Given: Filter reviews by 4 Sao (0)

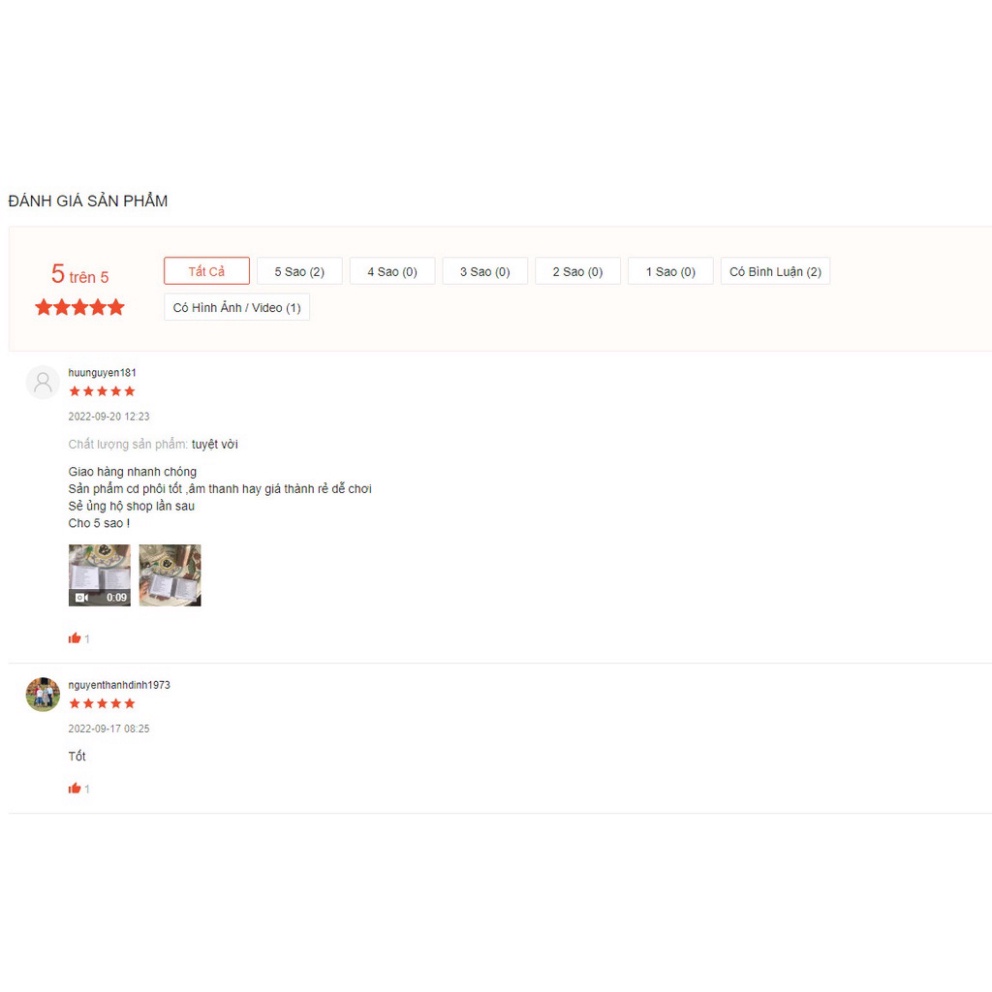Looking at the screenshot, I should pos(392,271).
